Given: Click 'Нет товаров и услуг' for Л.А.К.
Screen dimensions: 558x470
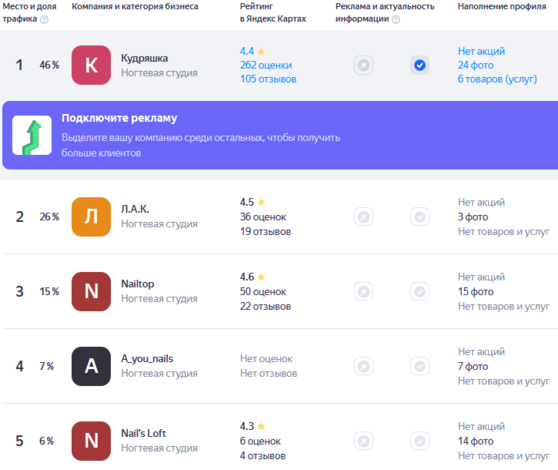Looking at the screenshot, I should click(x=504, y=232).
